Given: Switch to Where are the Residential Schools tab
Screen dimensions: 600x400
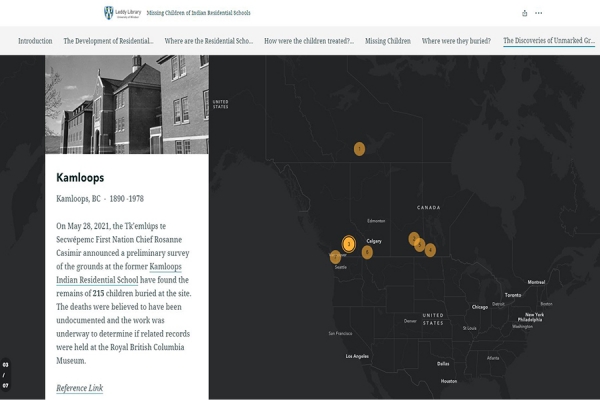Looking at the screenshot, I should pyautogui.click(x=208, y=41).
